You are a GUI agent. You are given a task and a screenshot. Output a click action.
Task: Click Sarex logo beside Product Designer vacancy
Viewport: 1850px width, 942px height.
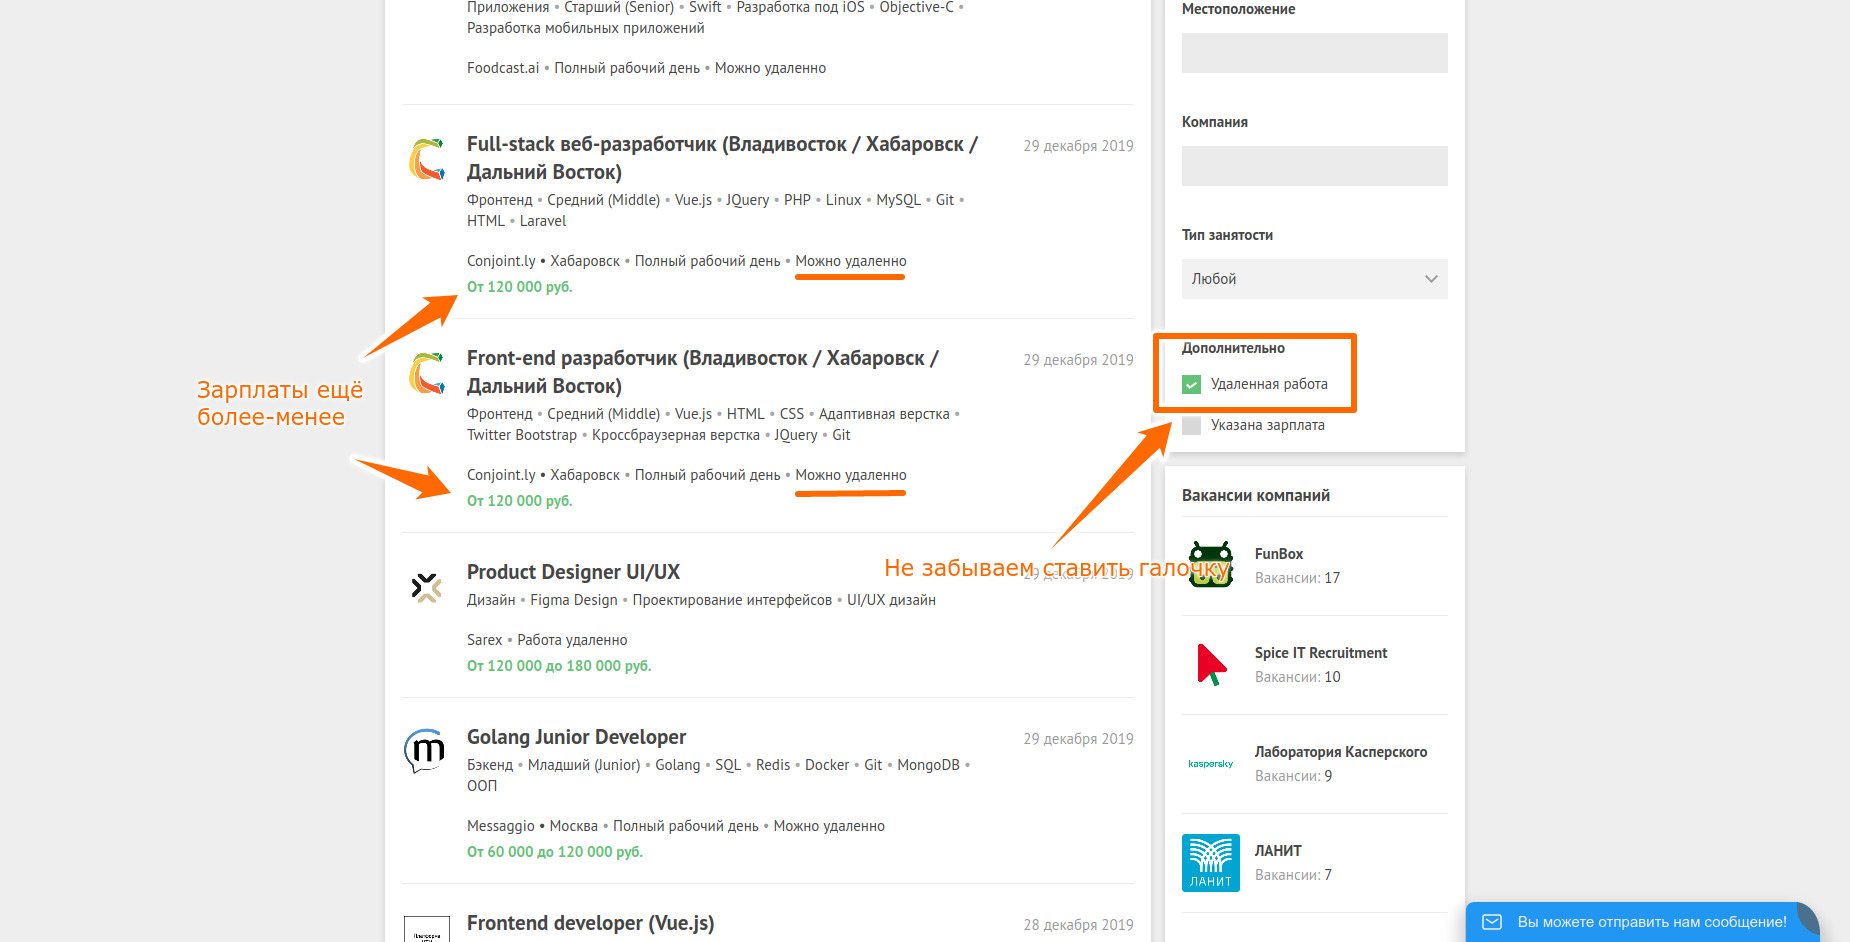click(x=427, y=588)
